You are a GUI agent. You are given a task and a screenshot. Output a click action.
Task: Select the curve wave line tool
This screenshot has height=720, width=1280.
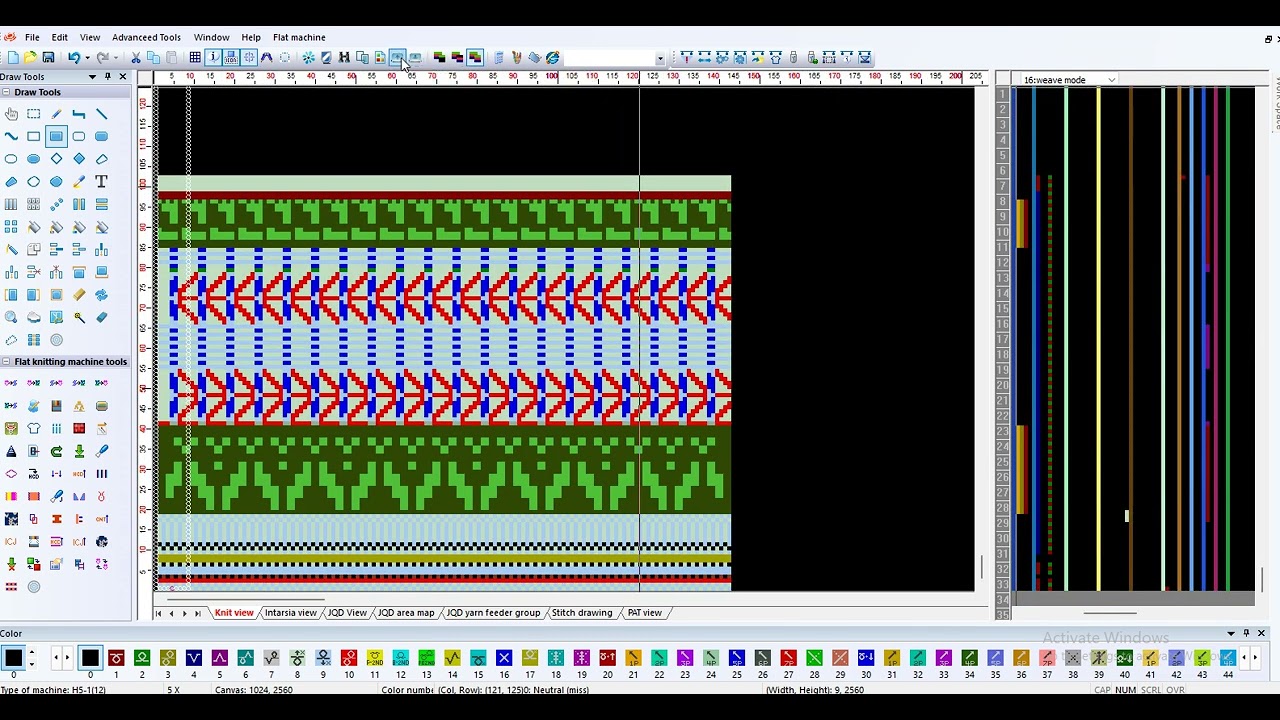pos(11,136)
